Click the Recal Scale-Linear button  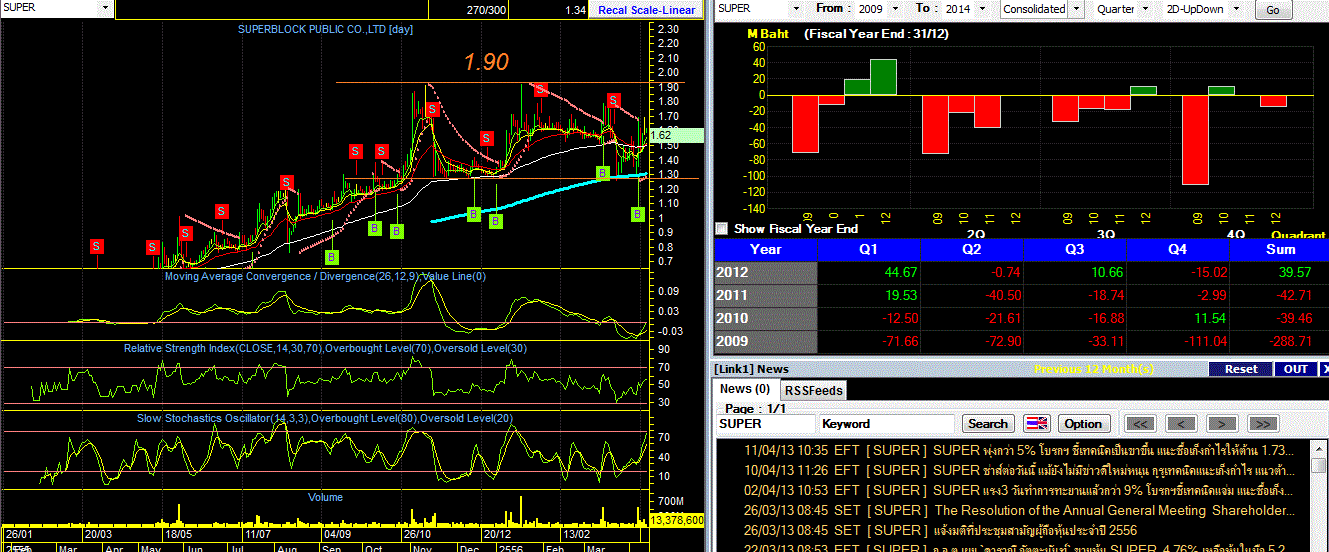(x=645, y=10)
